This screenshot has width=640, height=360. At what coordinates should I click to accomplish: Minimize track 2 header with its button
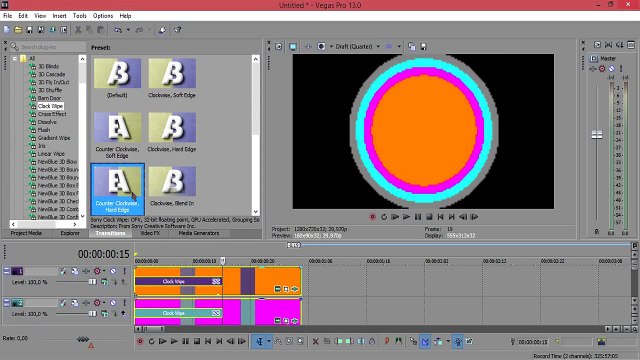pos(7,302)
